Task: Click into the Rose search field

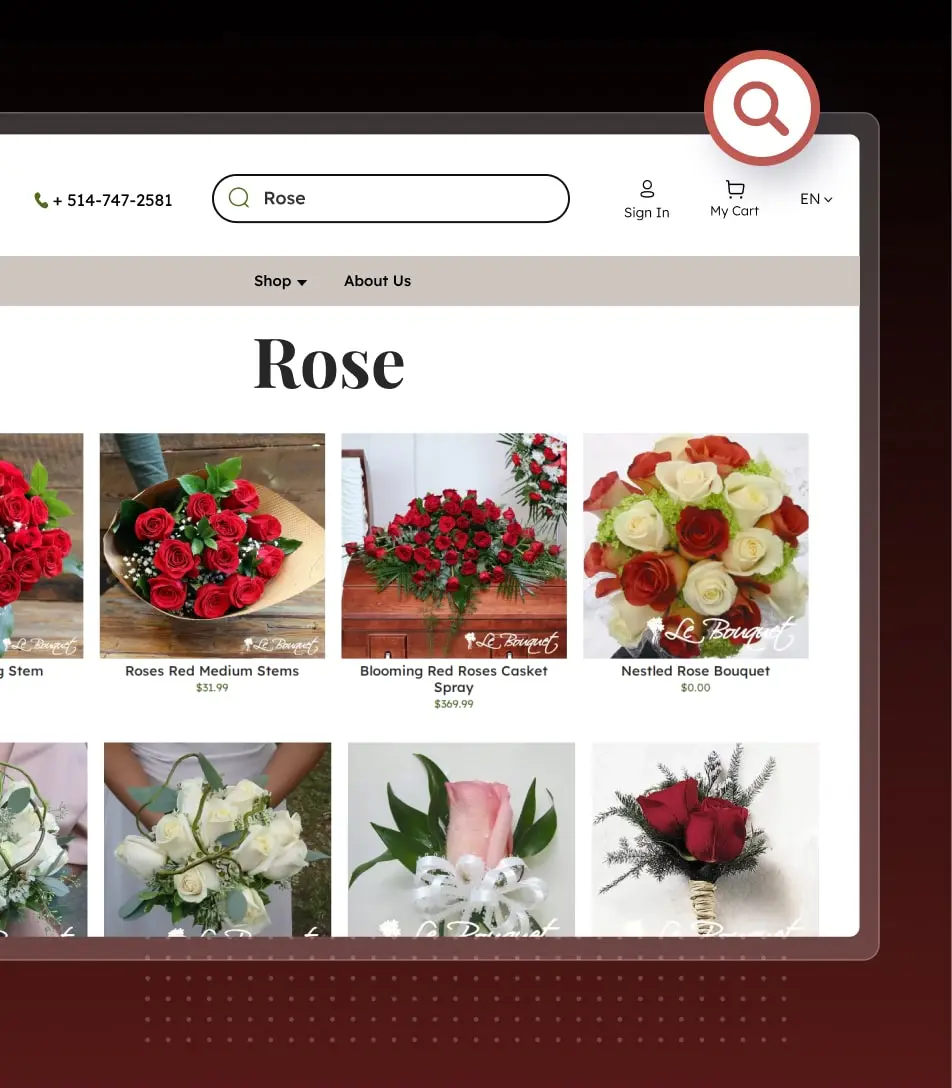Action: 400,198
